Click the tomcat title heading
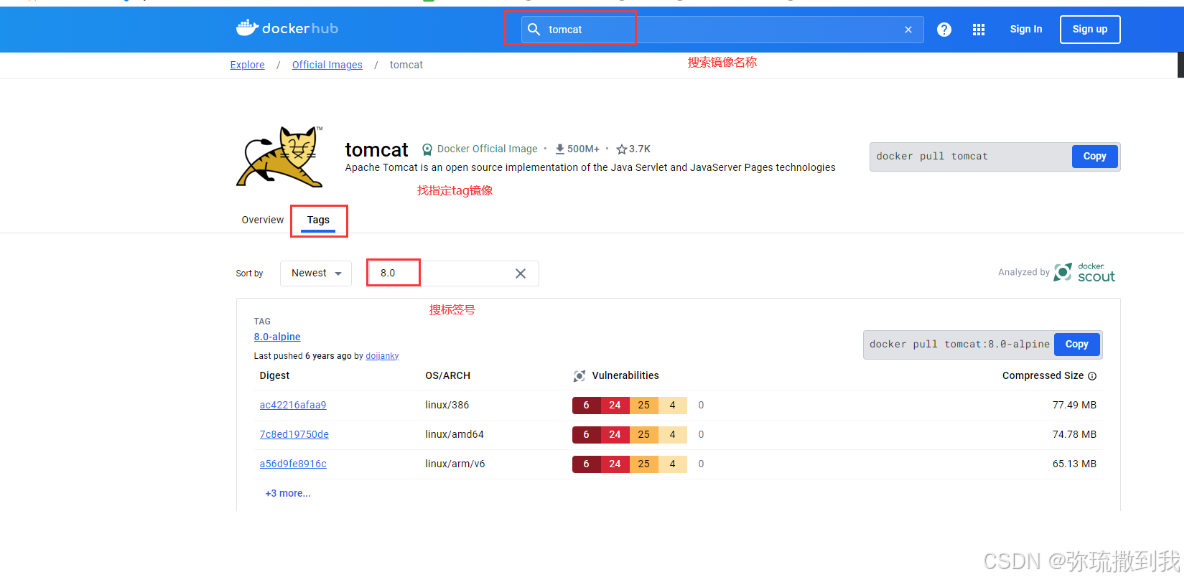This screenshot has height=581, width=1184. [x=377, y=150]
